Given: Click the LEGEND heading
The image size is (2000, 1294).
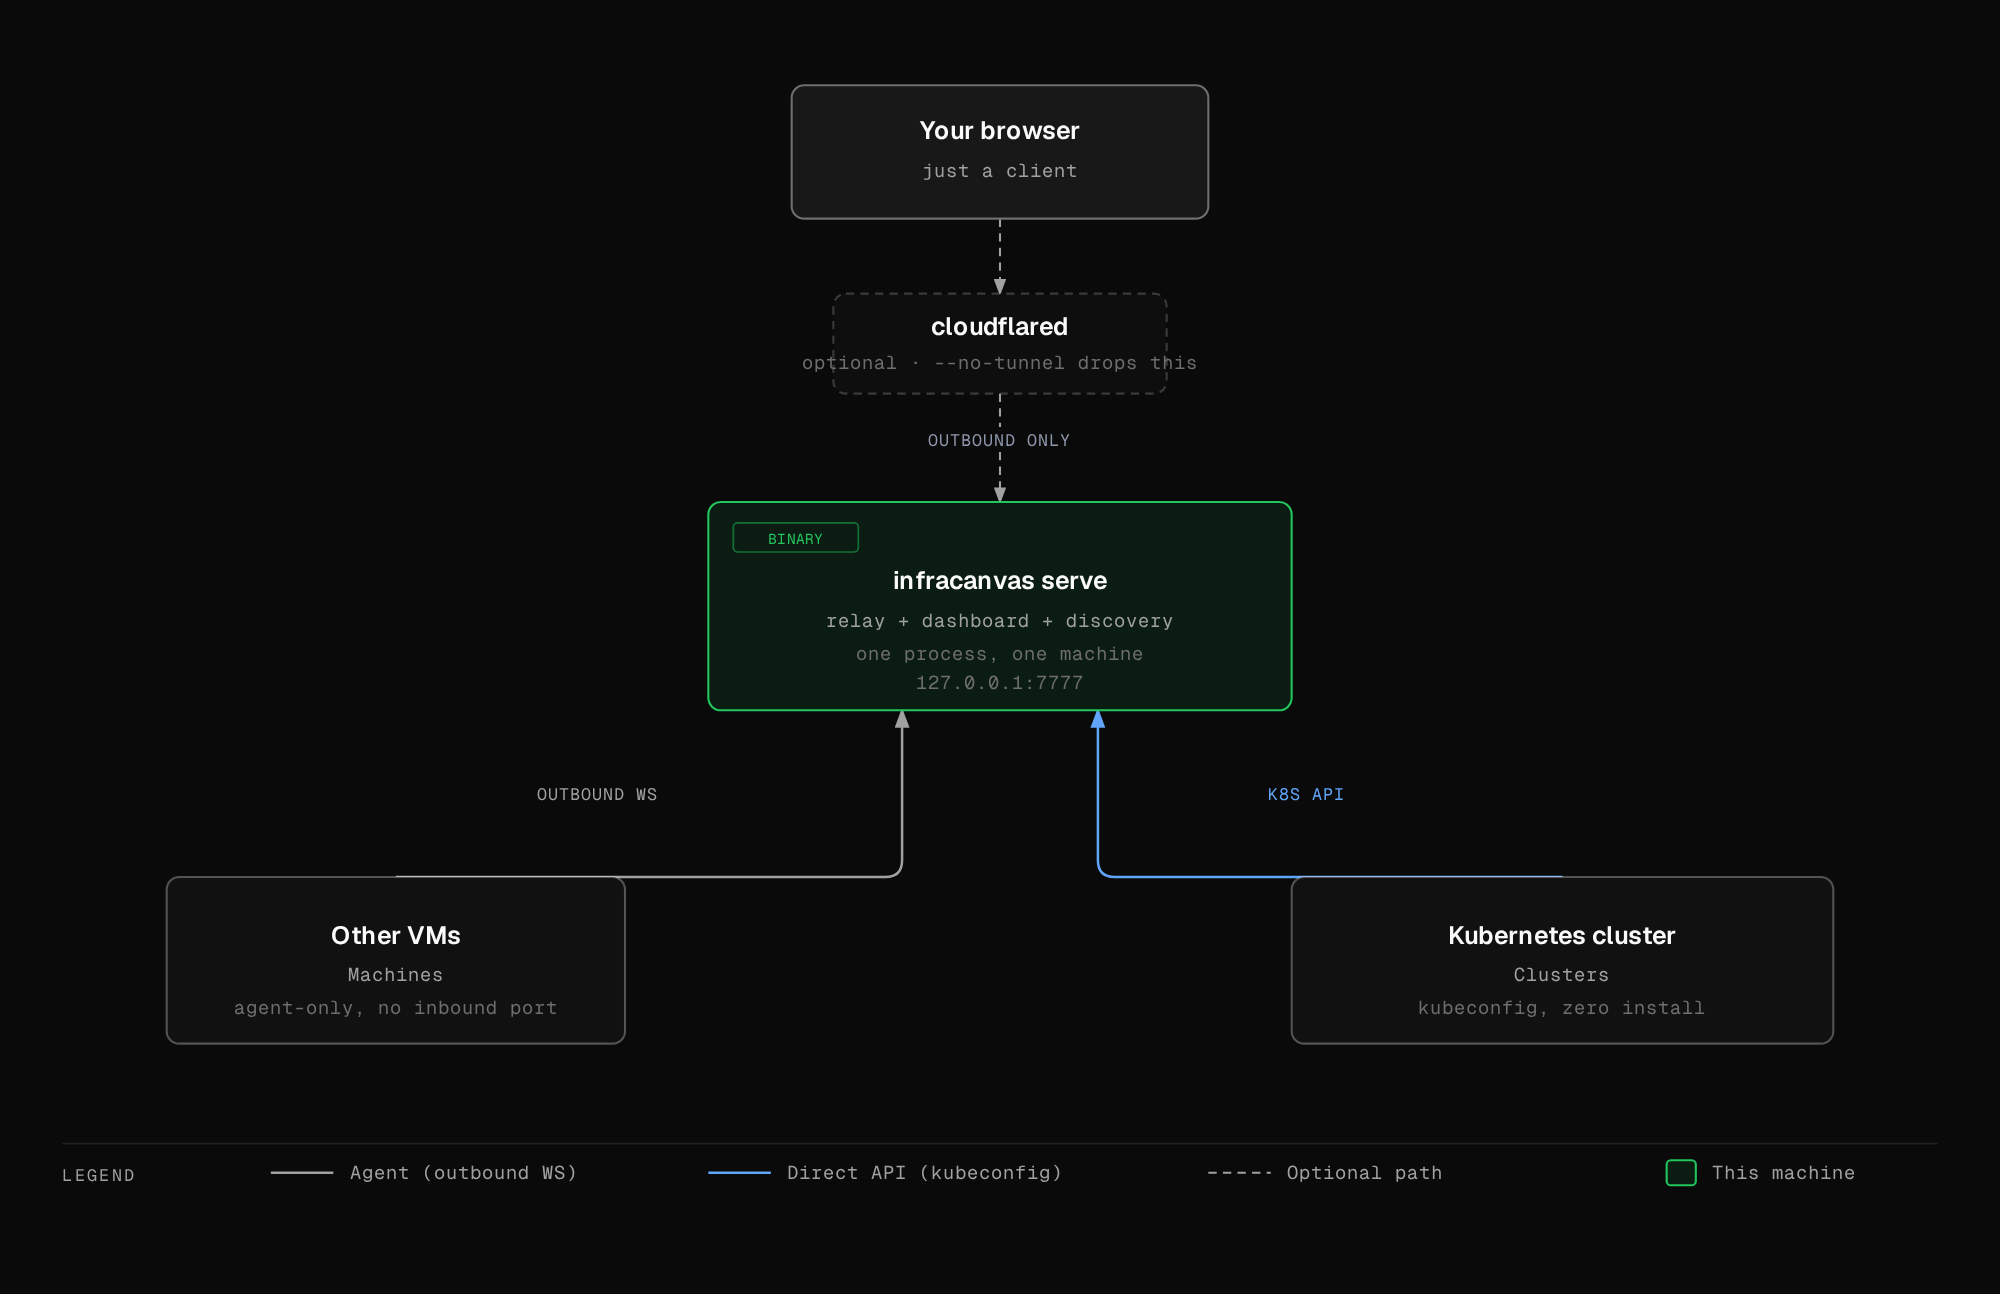Looking at the screenshot, I should (98, 1176).
